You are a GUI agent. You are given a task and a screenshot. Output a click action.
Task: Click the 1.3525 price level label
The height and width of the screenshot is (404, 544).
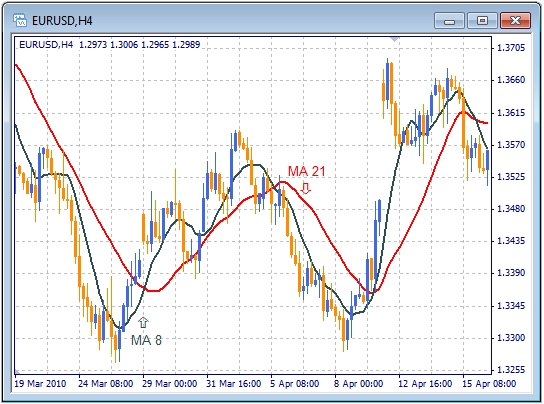click(x=511, y=177)
